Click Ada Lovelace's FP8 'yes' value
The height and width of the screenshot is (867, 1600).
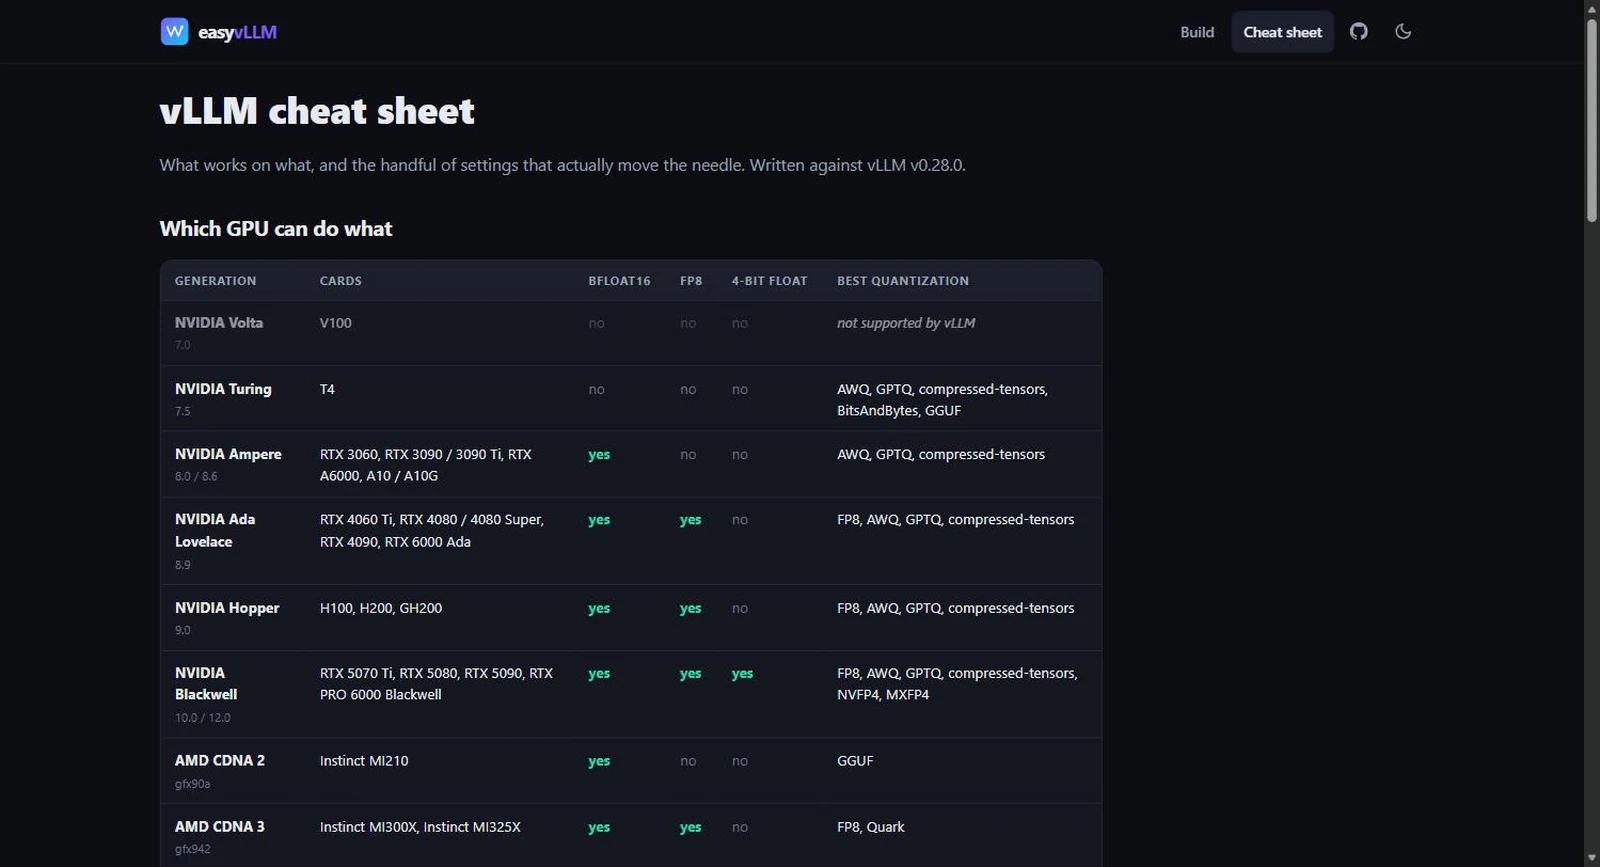(691, 520)
